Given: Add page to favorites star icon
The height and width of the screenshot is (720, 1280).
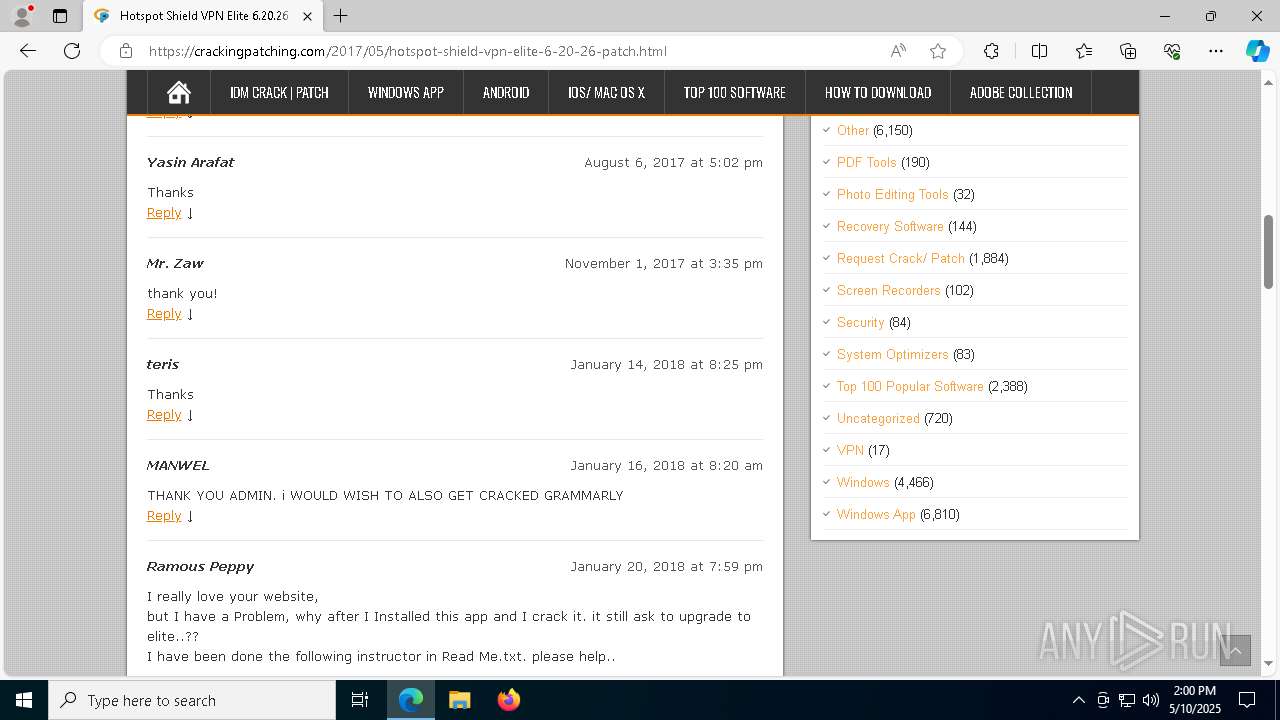Looking at the screenshot, I should tap(938, 51).
